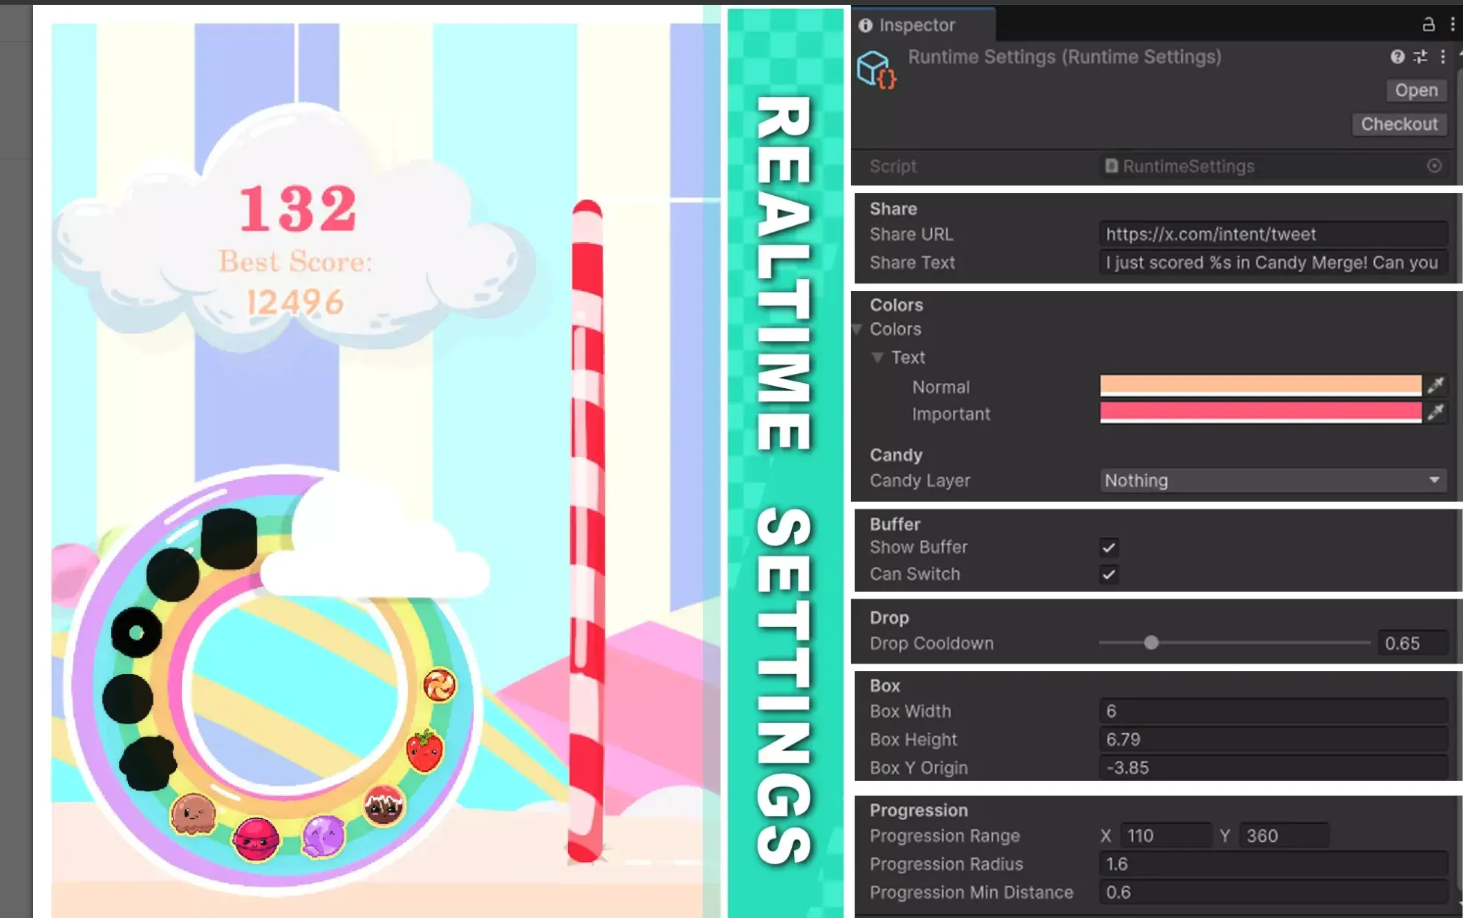Open the Runtime Settings help icon
Viewport: 1463px width, 918px height.
1397,57
